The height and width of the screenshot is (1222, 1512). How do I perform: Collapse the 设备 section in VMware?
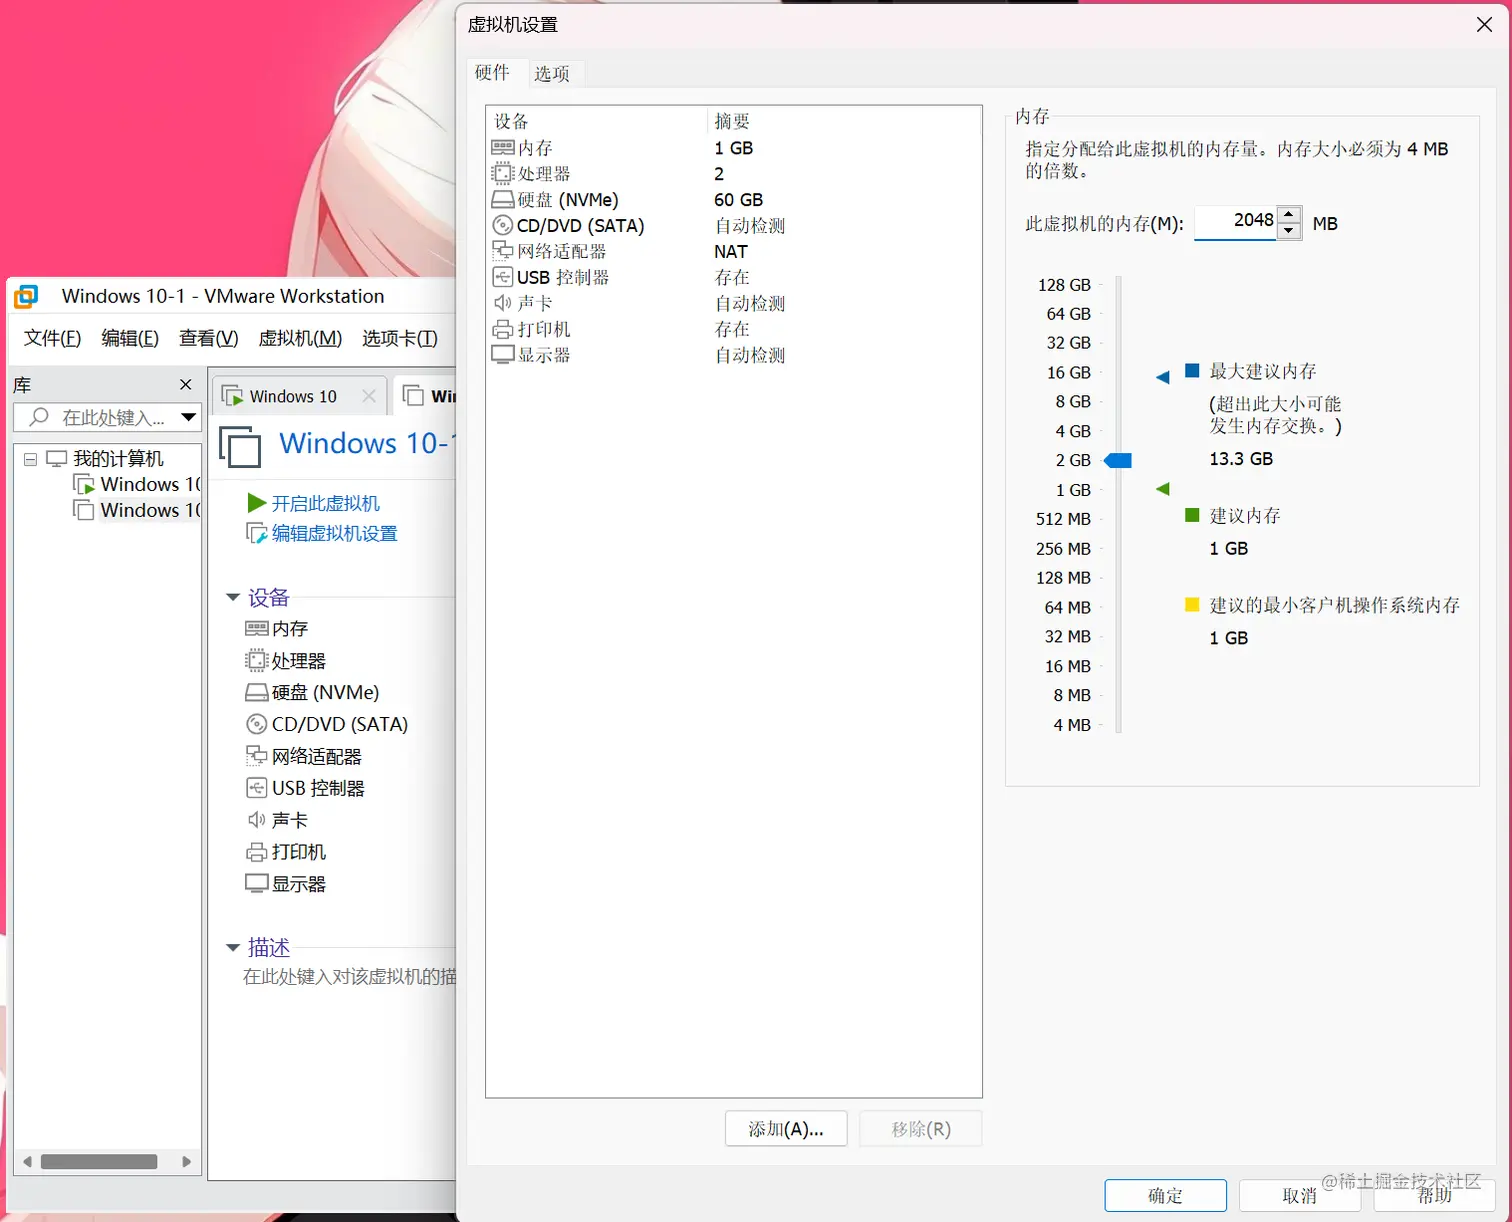pos(233,597)
